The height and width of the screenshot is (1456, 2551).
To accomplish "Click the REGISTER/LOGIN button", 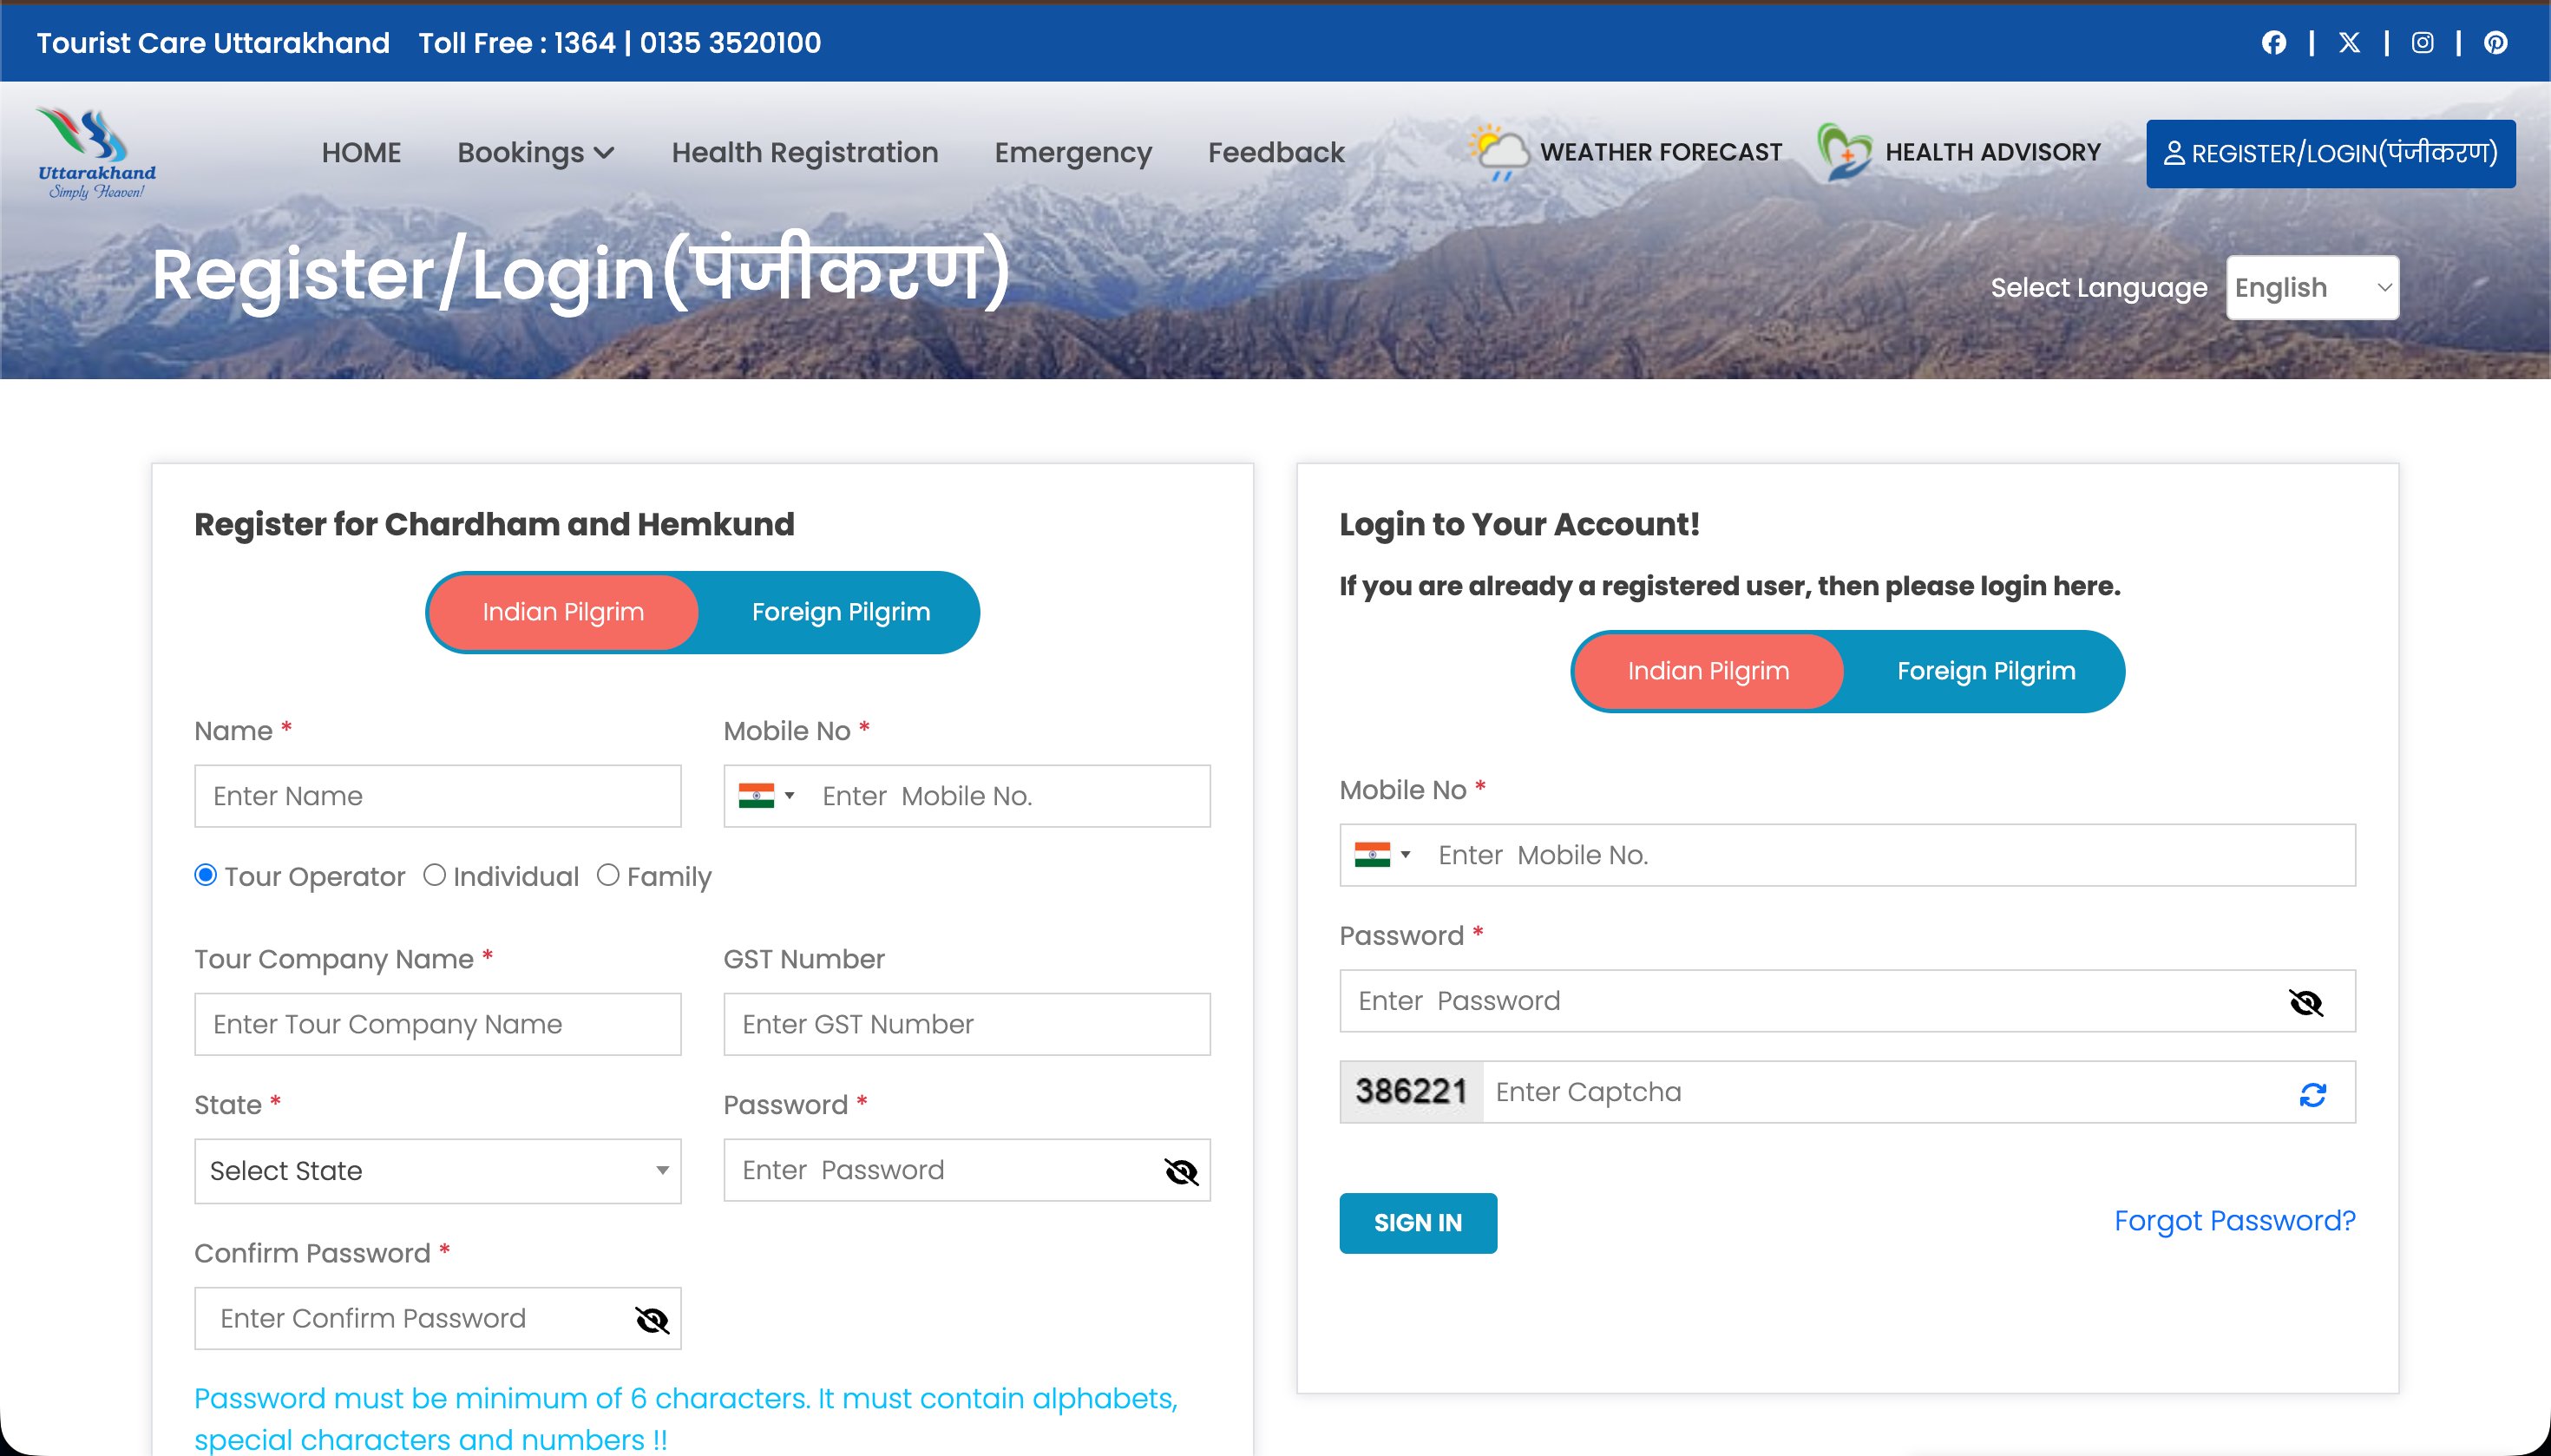I will pyautogui.click(x=2330, y=153).
